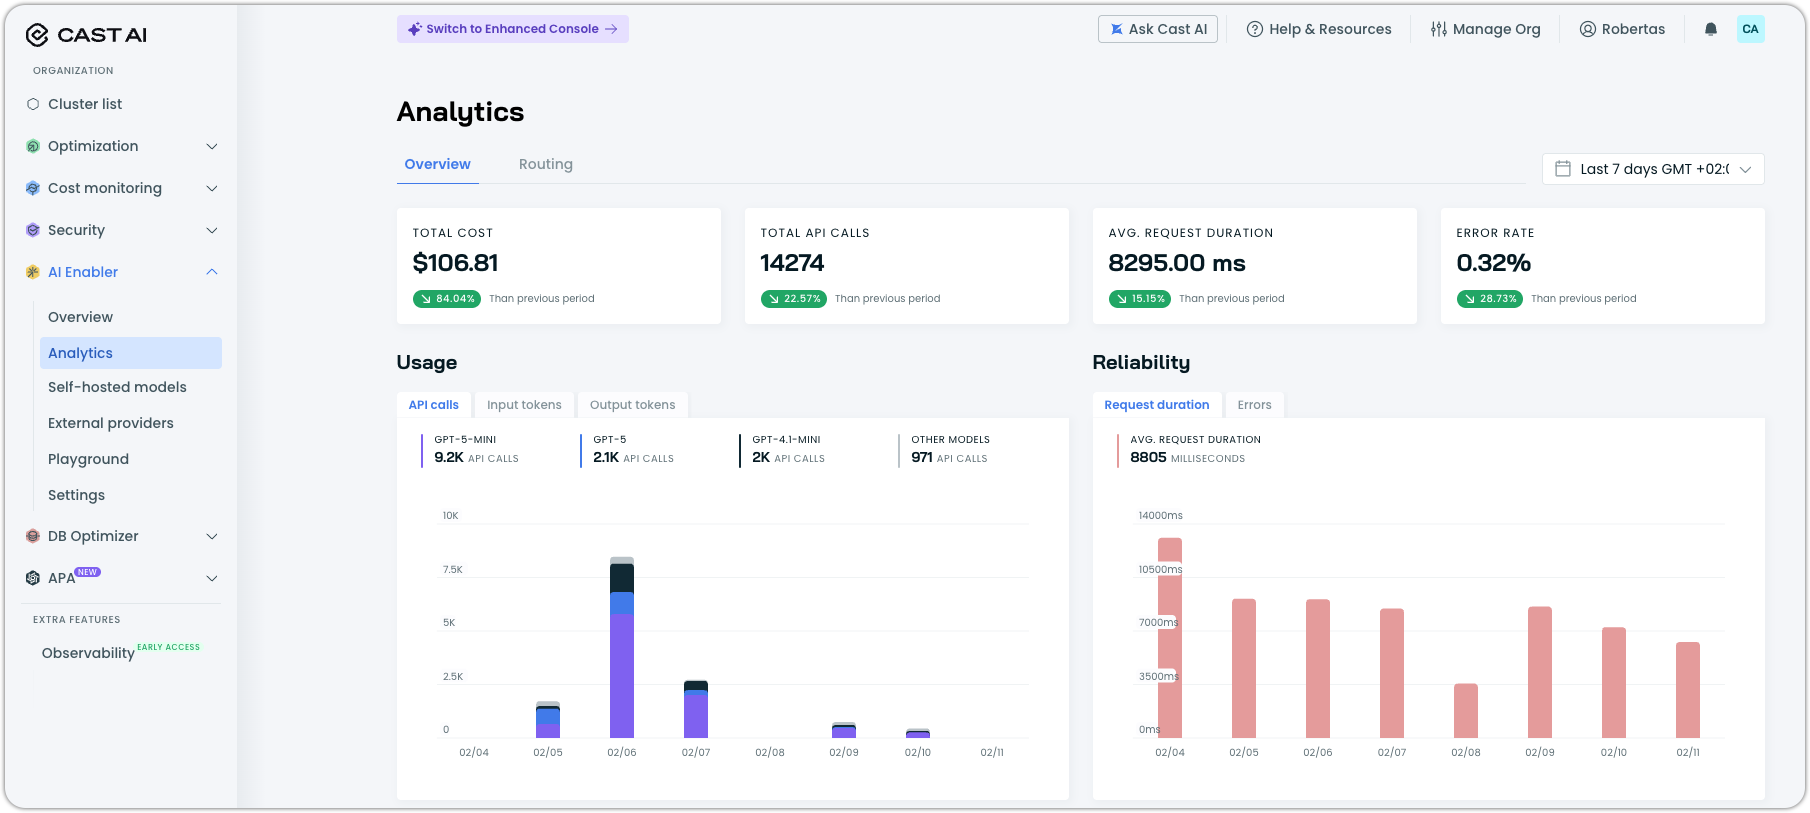
Task: Open the CA account avatar
Action: click(x=1750, y=29)
